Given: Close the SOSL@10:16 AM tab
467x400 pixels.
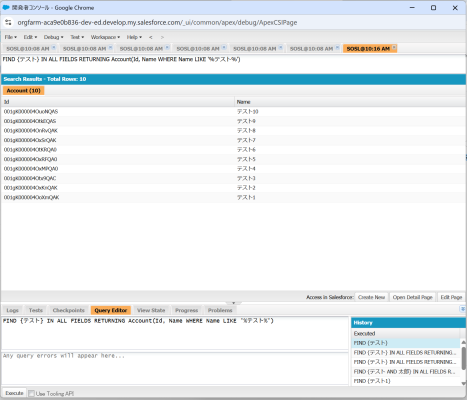Looking at the screenshot, I should coord(394,47).
